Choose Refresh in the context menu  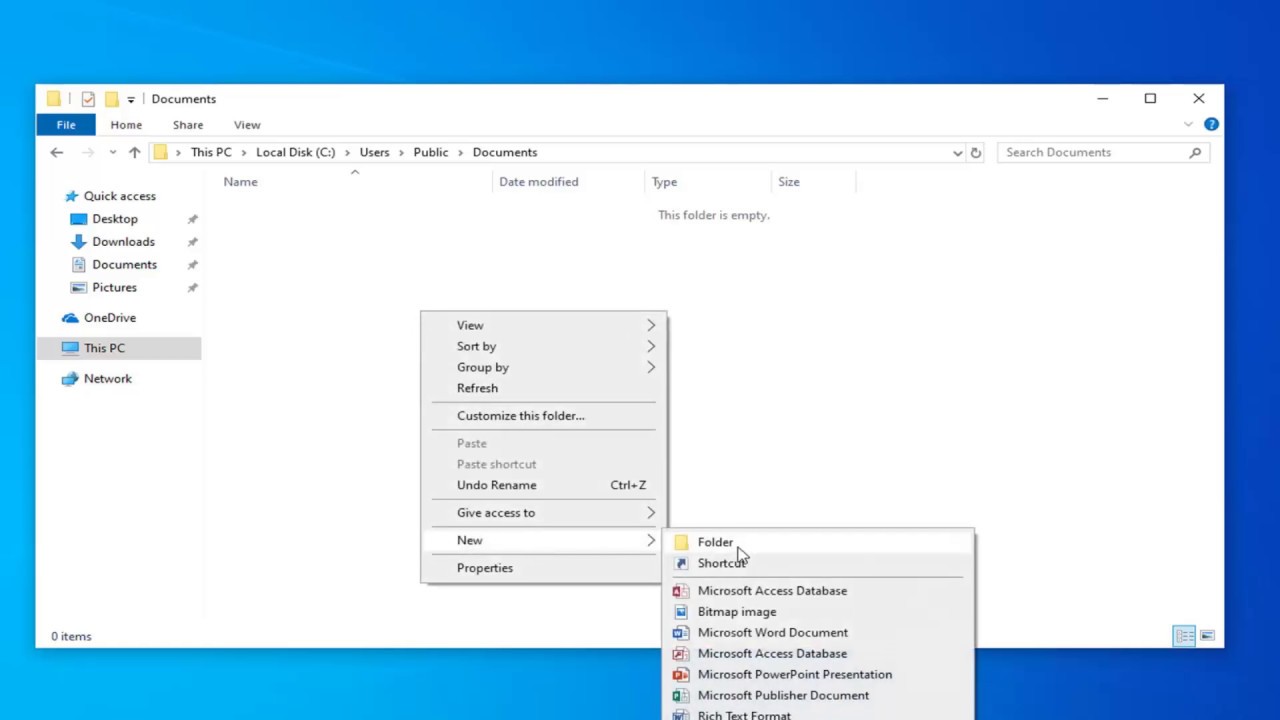point(543,388)
